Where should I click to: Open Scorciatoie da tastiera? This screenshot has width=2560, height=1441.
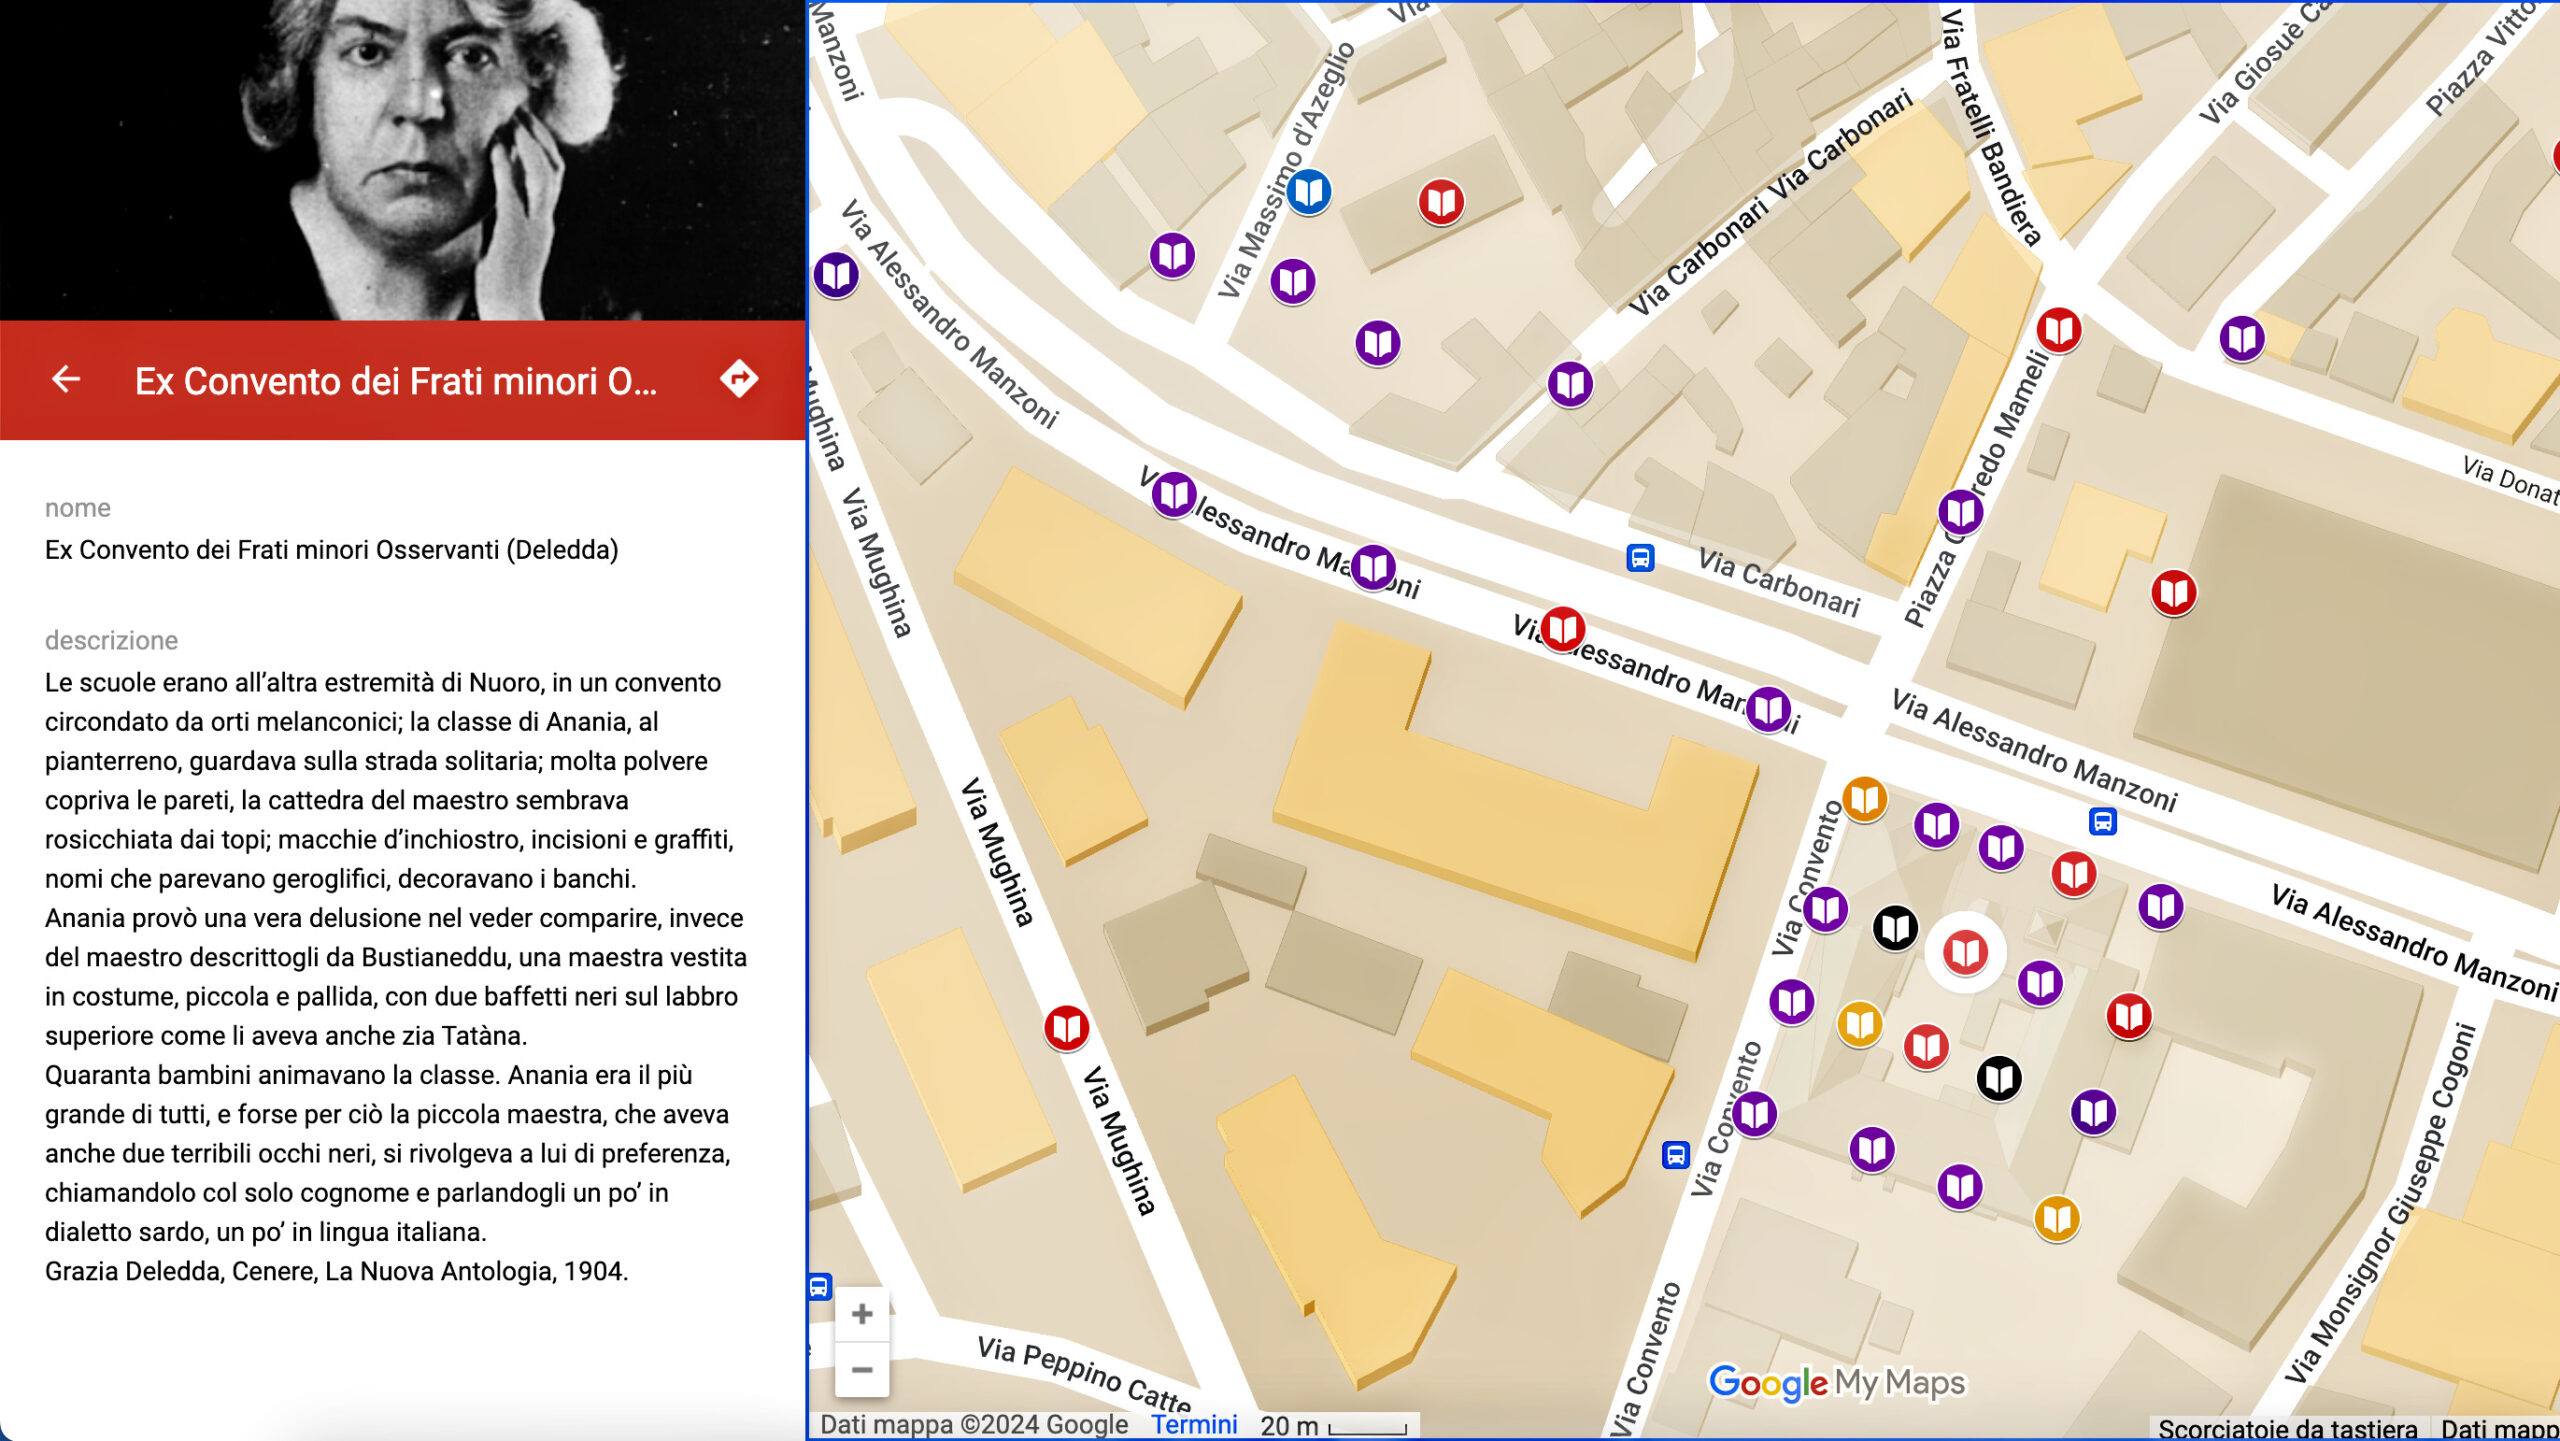[x=2287, y=1429]
